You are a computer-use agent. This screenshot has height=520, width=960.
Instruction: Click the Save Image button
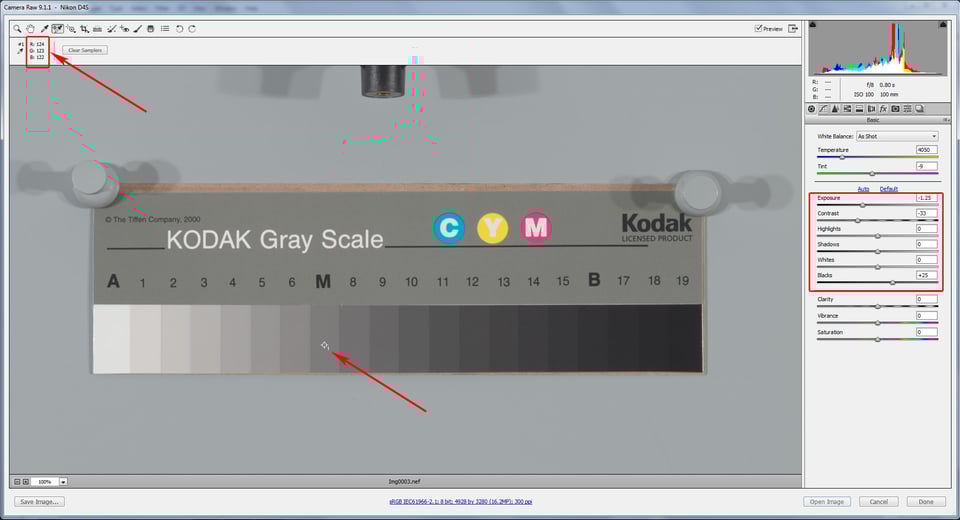click(x=39, y=502)
